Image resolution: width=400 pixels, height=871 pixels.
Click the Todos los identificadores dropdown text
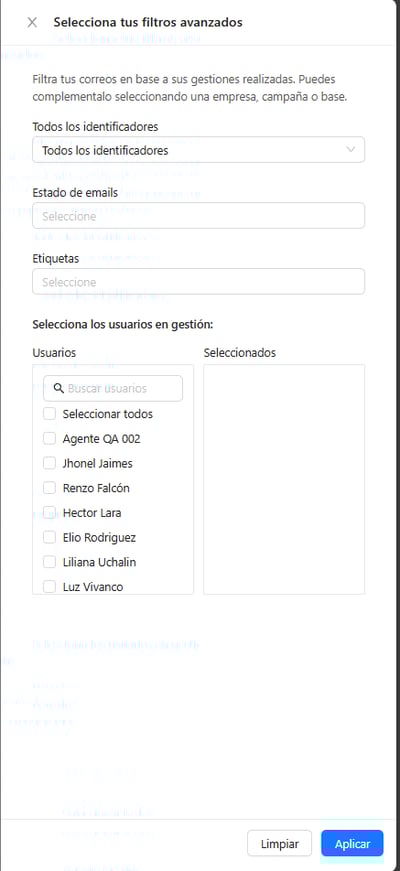tap(105, 151)
